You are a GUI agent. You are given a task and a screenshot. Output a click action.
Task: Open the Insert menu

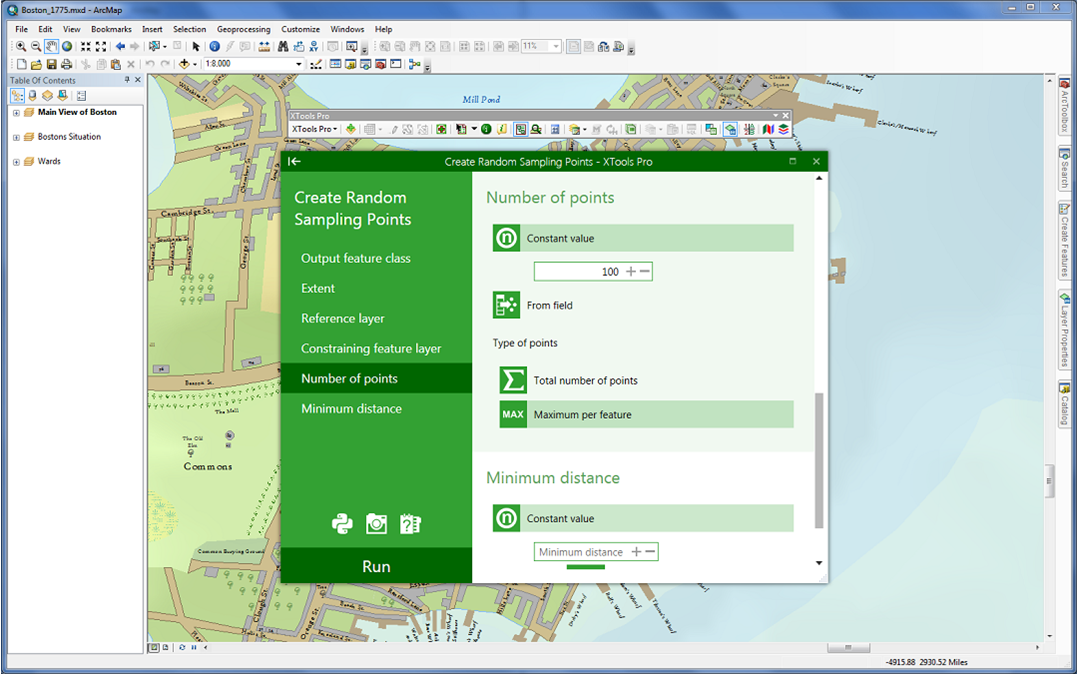tap(152, 30)
